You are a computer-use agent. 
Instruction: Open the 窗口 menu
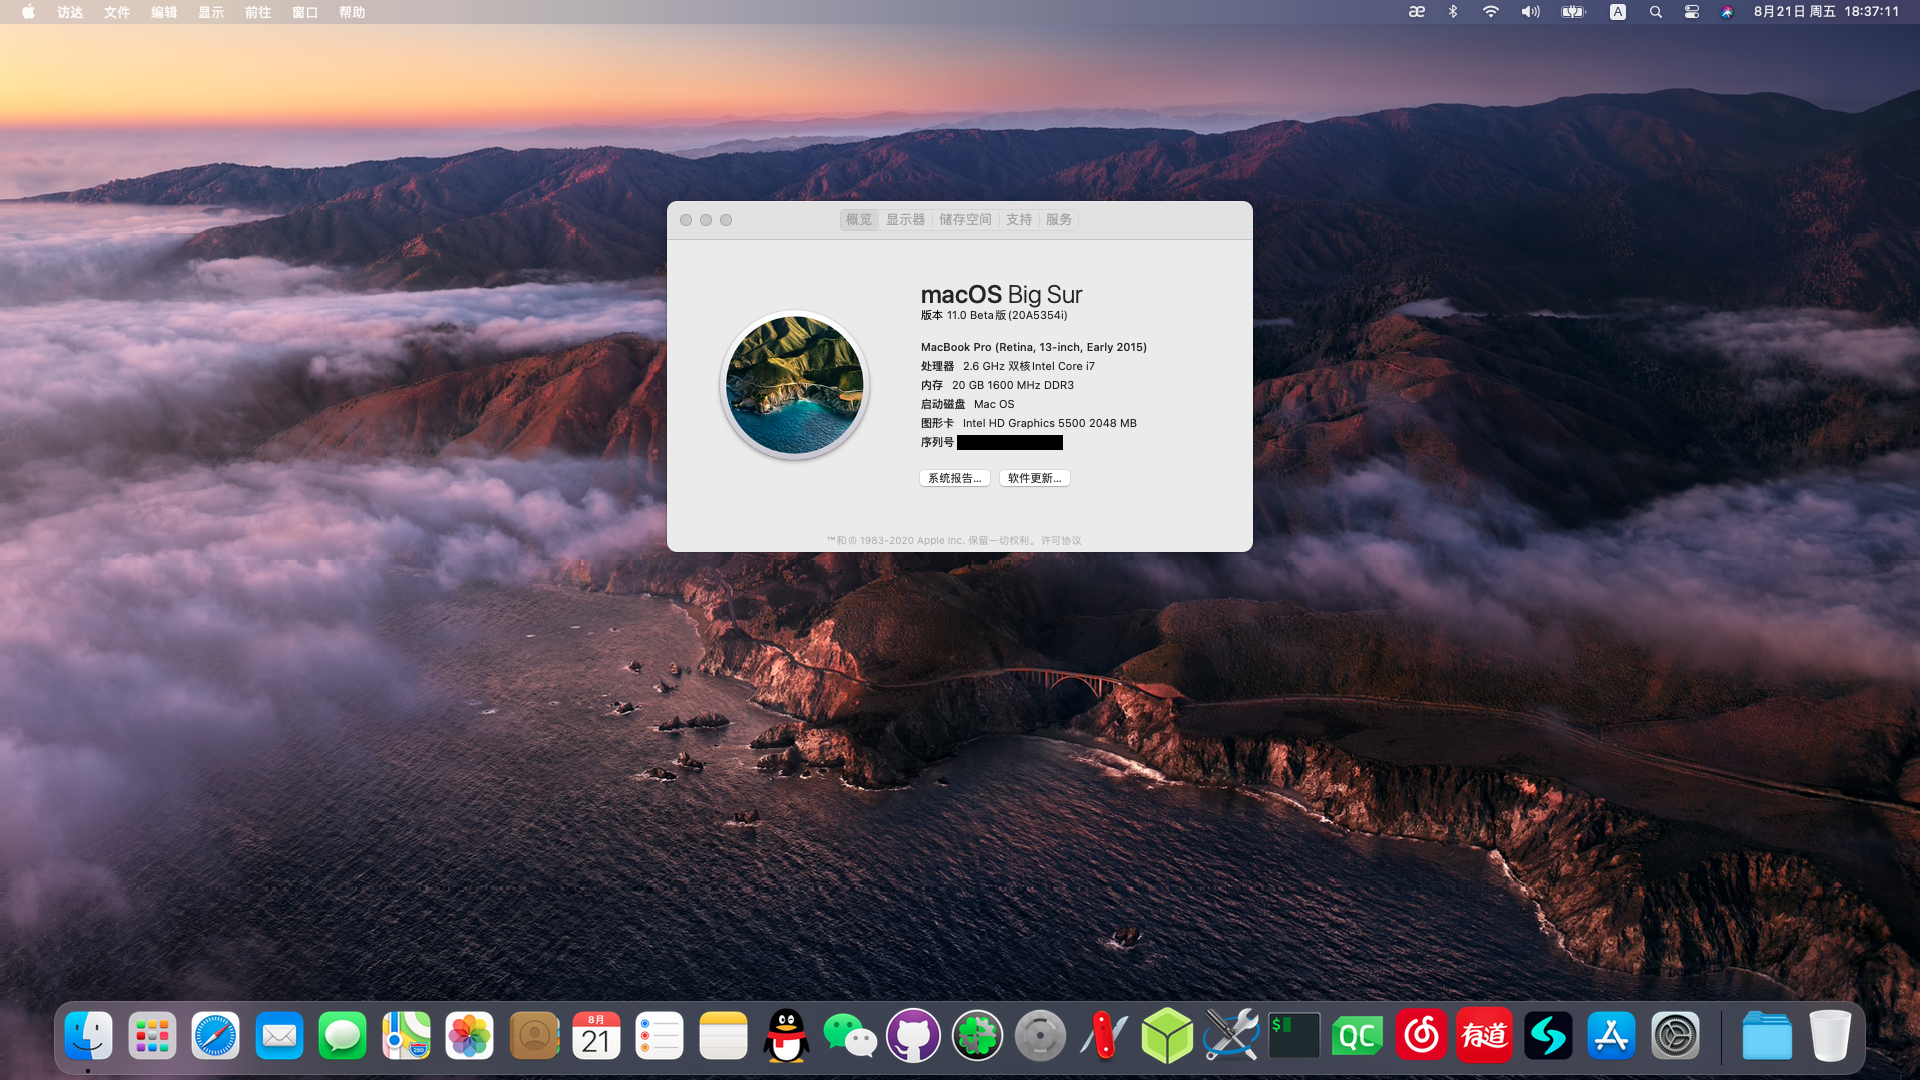(305, 12)
